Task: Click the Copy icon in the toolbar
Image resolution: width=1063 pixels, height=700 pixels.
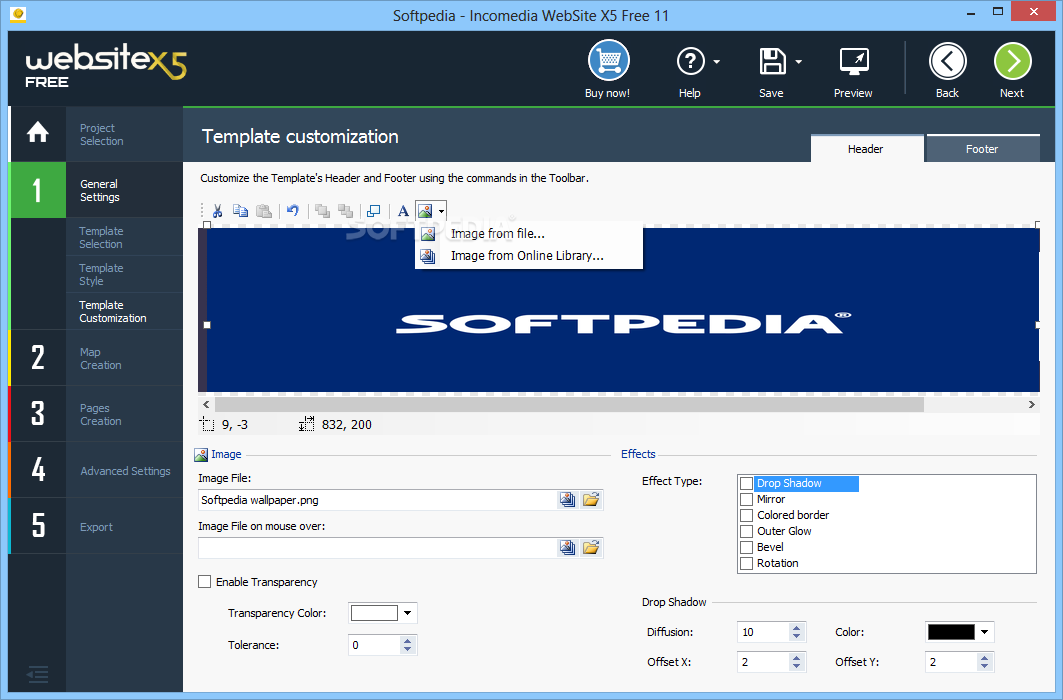Action: pyautogui.click(x=240, y=211)
